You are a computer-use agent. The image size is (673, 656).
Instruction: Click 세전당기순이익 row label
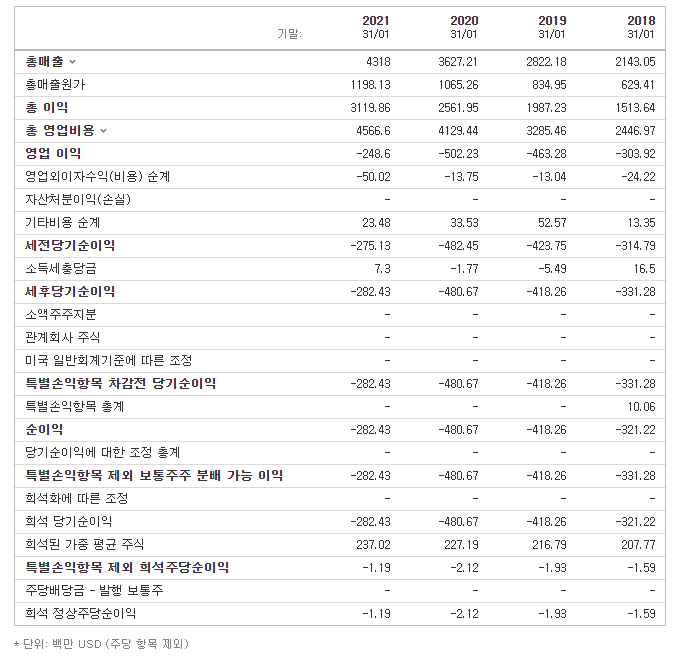[70, 245]
